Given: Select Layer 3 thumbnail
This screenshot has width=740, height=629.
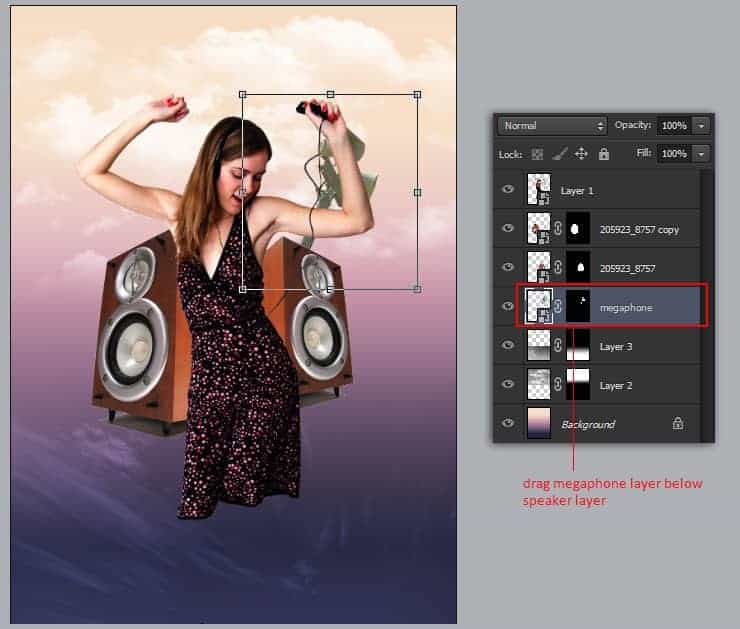Looking at the screenshot, I should pyautogui.click(x=538, y=345).
